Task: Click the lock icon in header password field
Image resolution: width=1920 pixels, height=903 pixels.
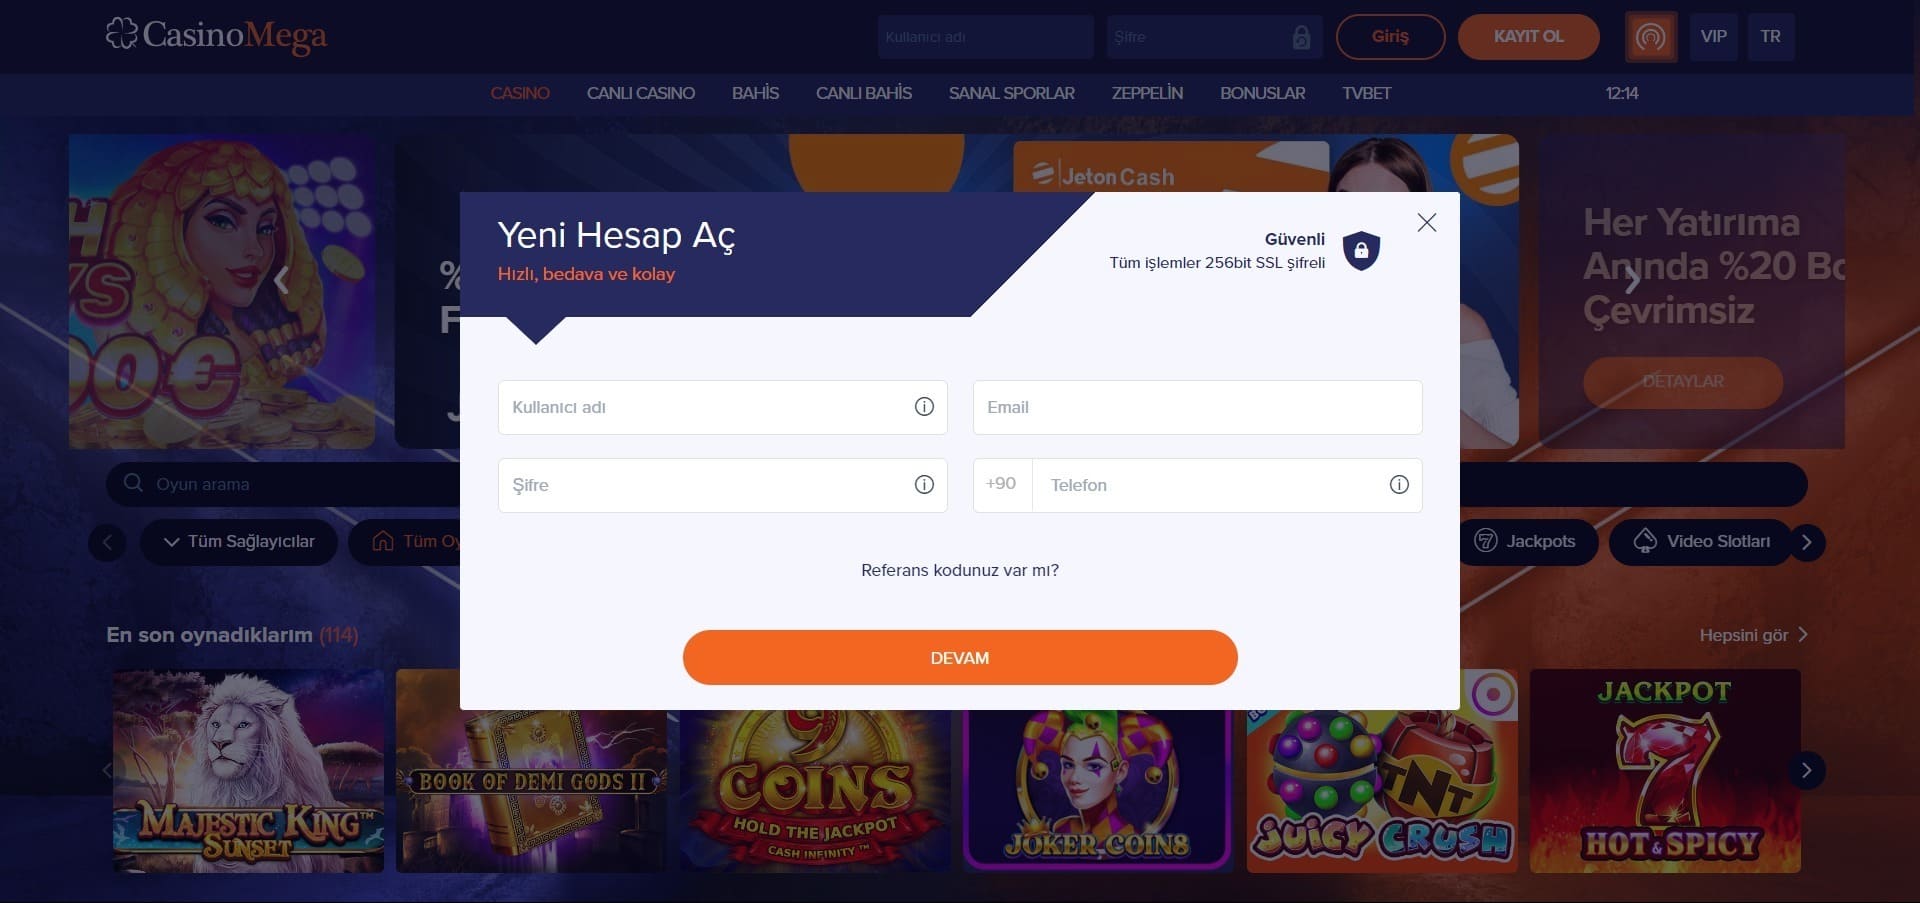Action: point(1301,37)
